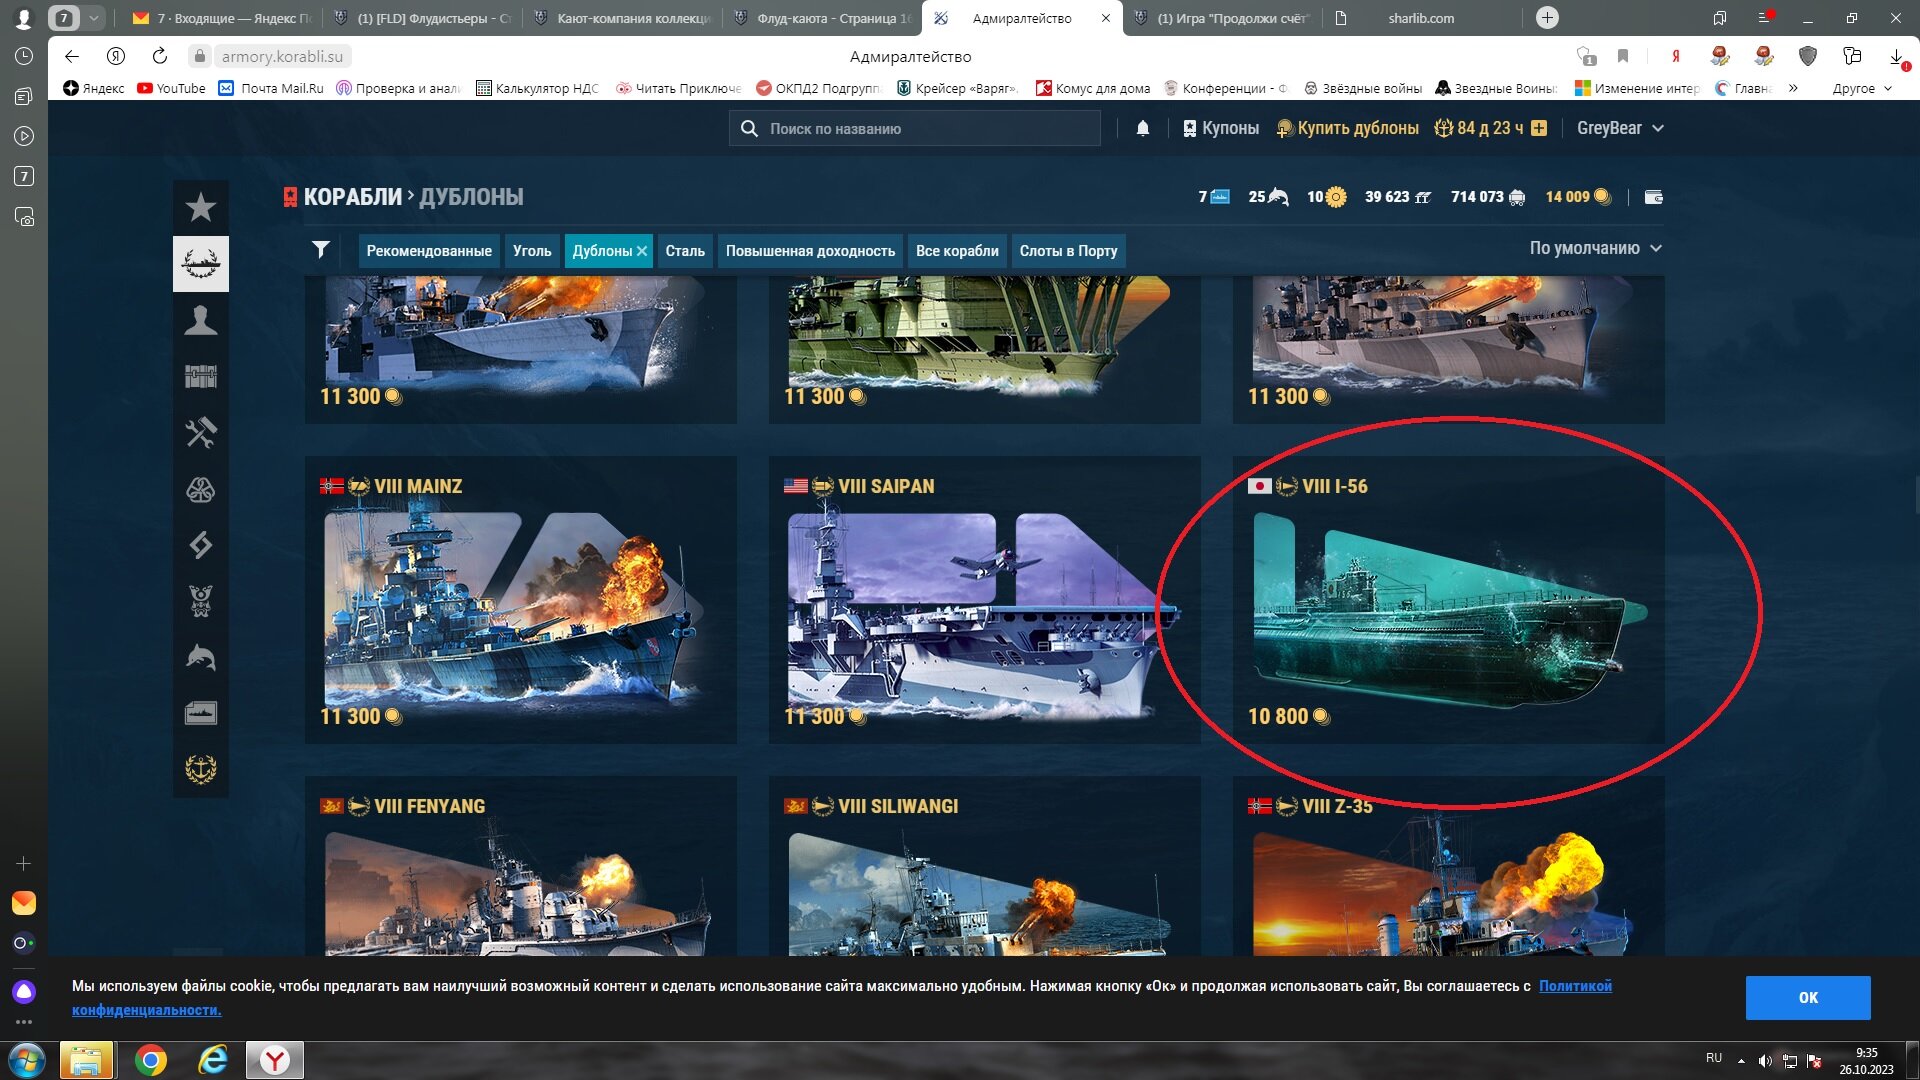This screenshot has height=1080, width=1920.
Task: Expand the bookmarks overflow chevron
Action: pos(1793,88)
